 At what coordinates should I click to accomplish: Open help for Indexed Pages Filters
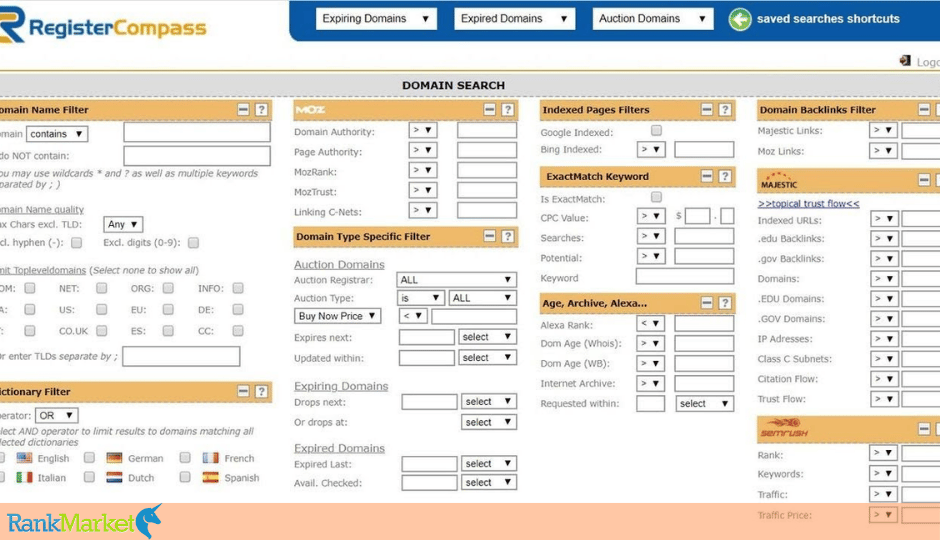tap(725, 110)
